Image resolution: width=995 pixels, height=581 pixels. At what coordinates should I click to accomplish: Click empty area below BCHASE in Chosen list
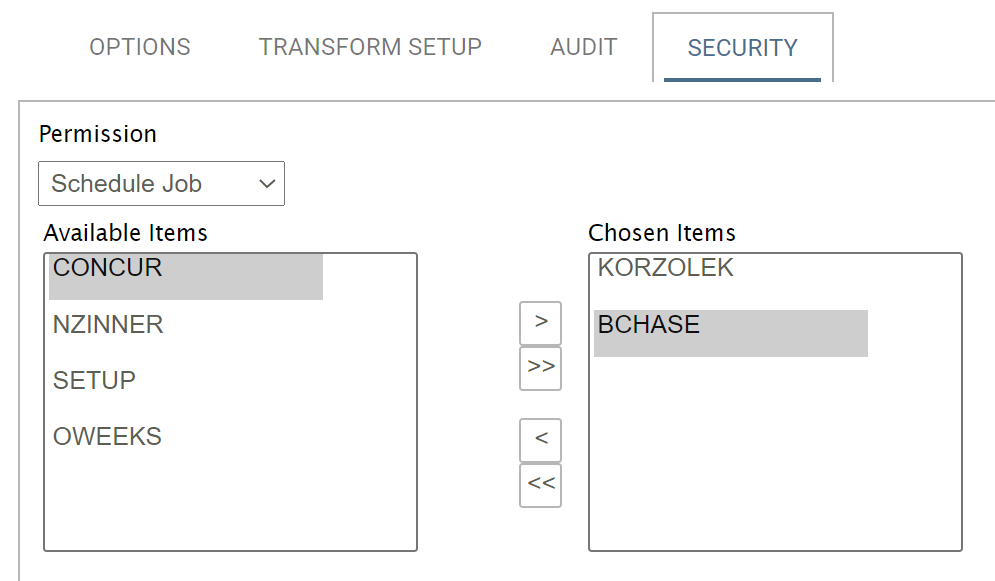[775, 460]
